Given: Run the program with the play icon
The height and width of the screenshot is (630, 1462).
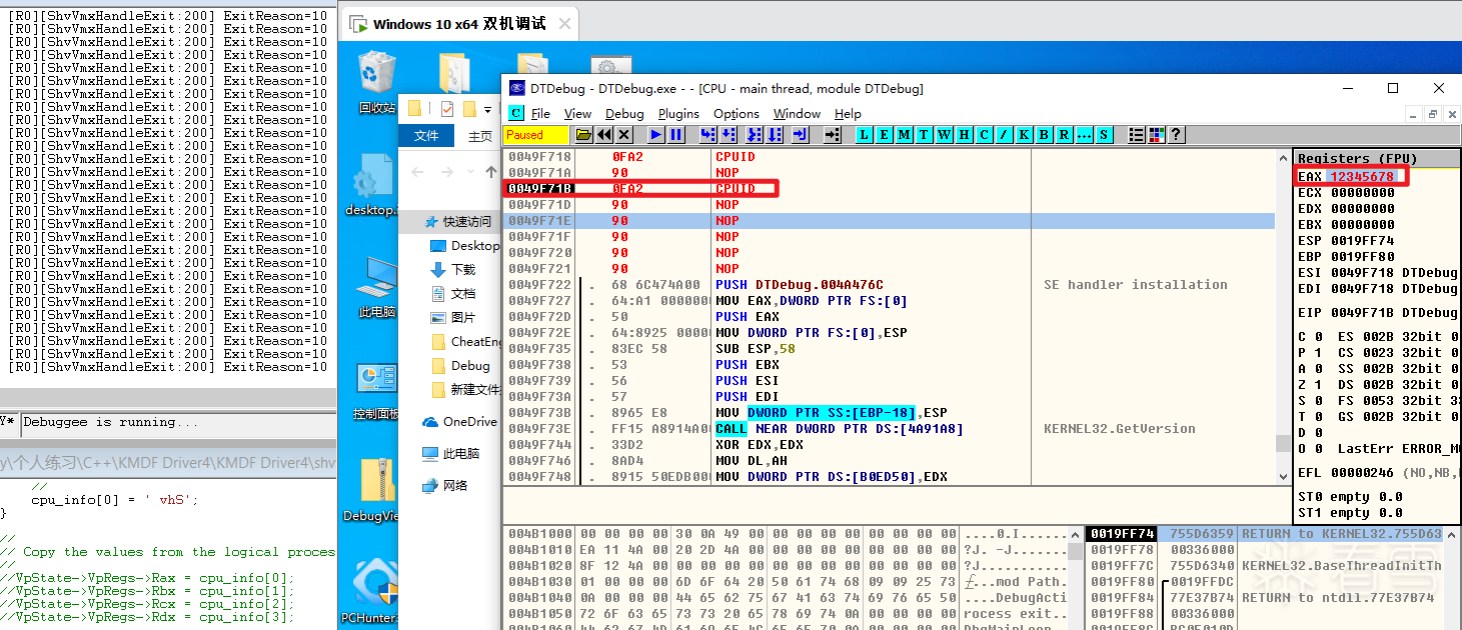Looking at the screenshot, I should (656, 134).
